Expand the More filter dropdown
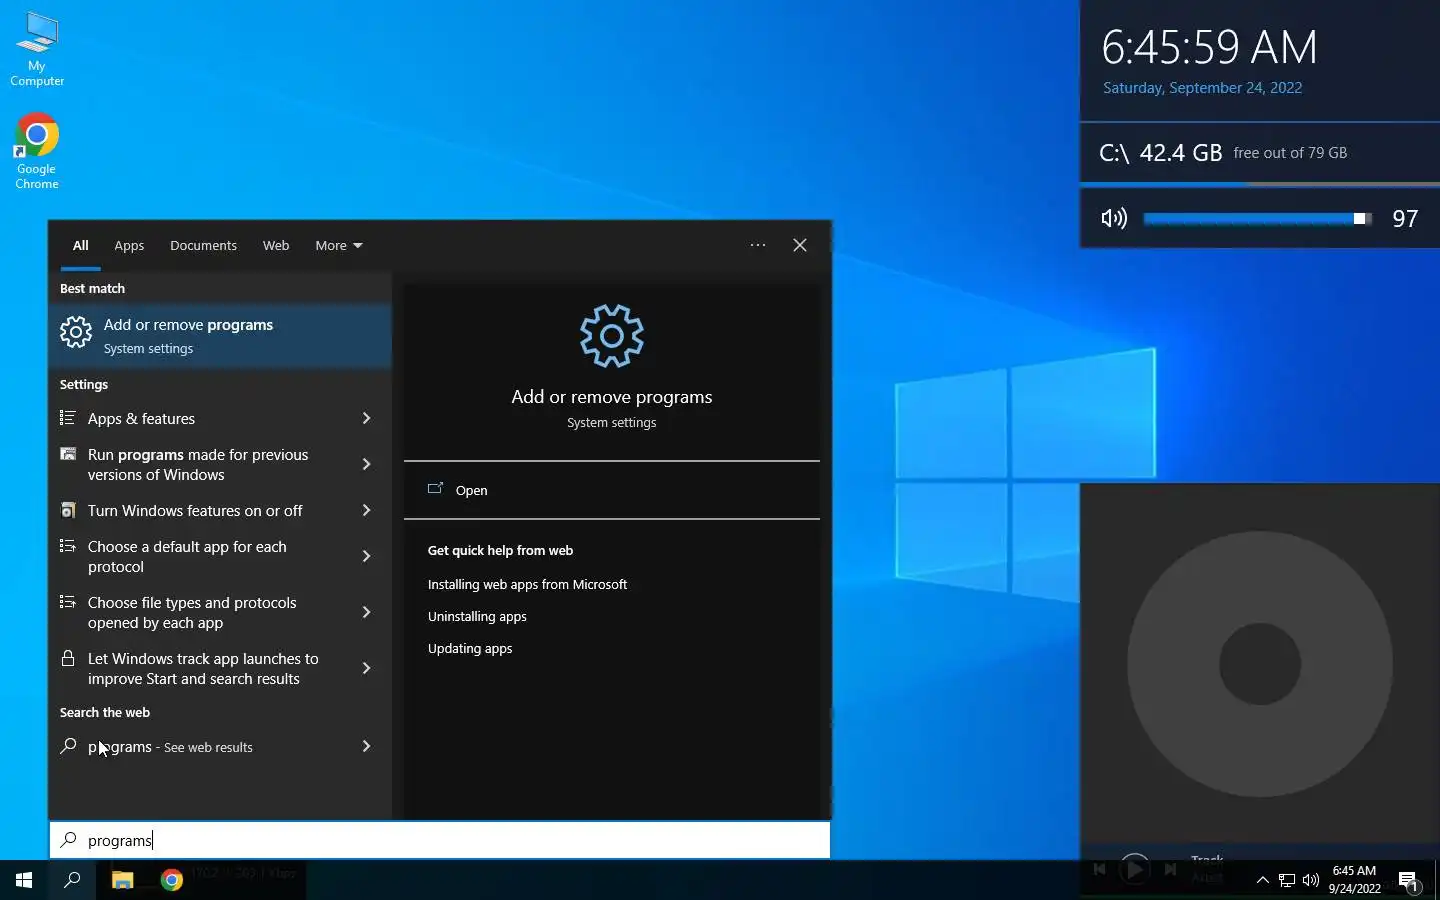 coord(339,245)
